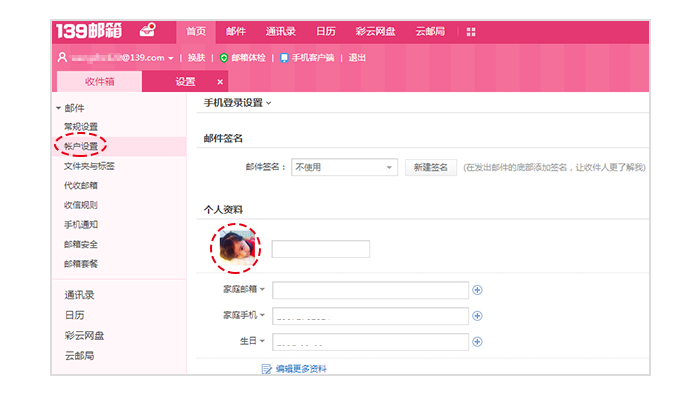Click the green 邮箱体检 shield icon
The height and width of the screenshot is (395, 700).
[x=224, y=58]
